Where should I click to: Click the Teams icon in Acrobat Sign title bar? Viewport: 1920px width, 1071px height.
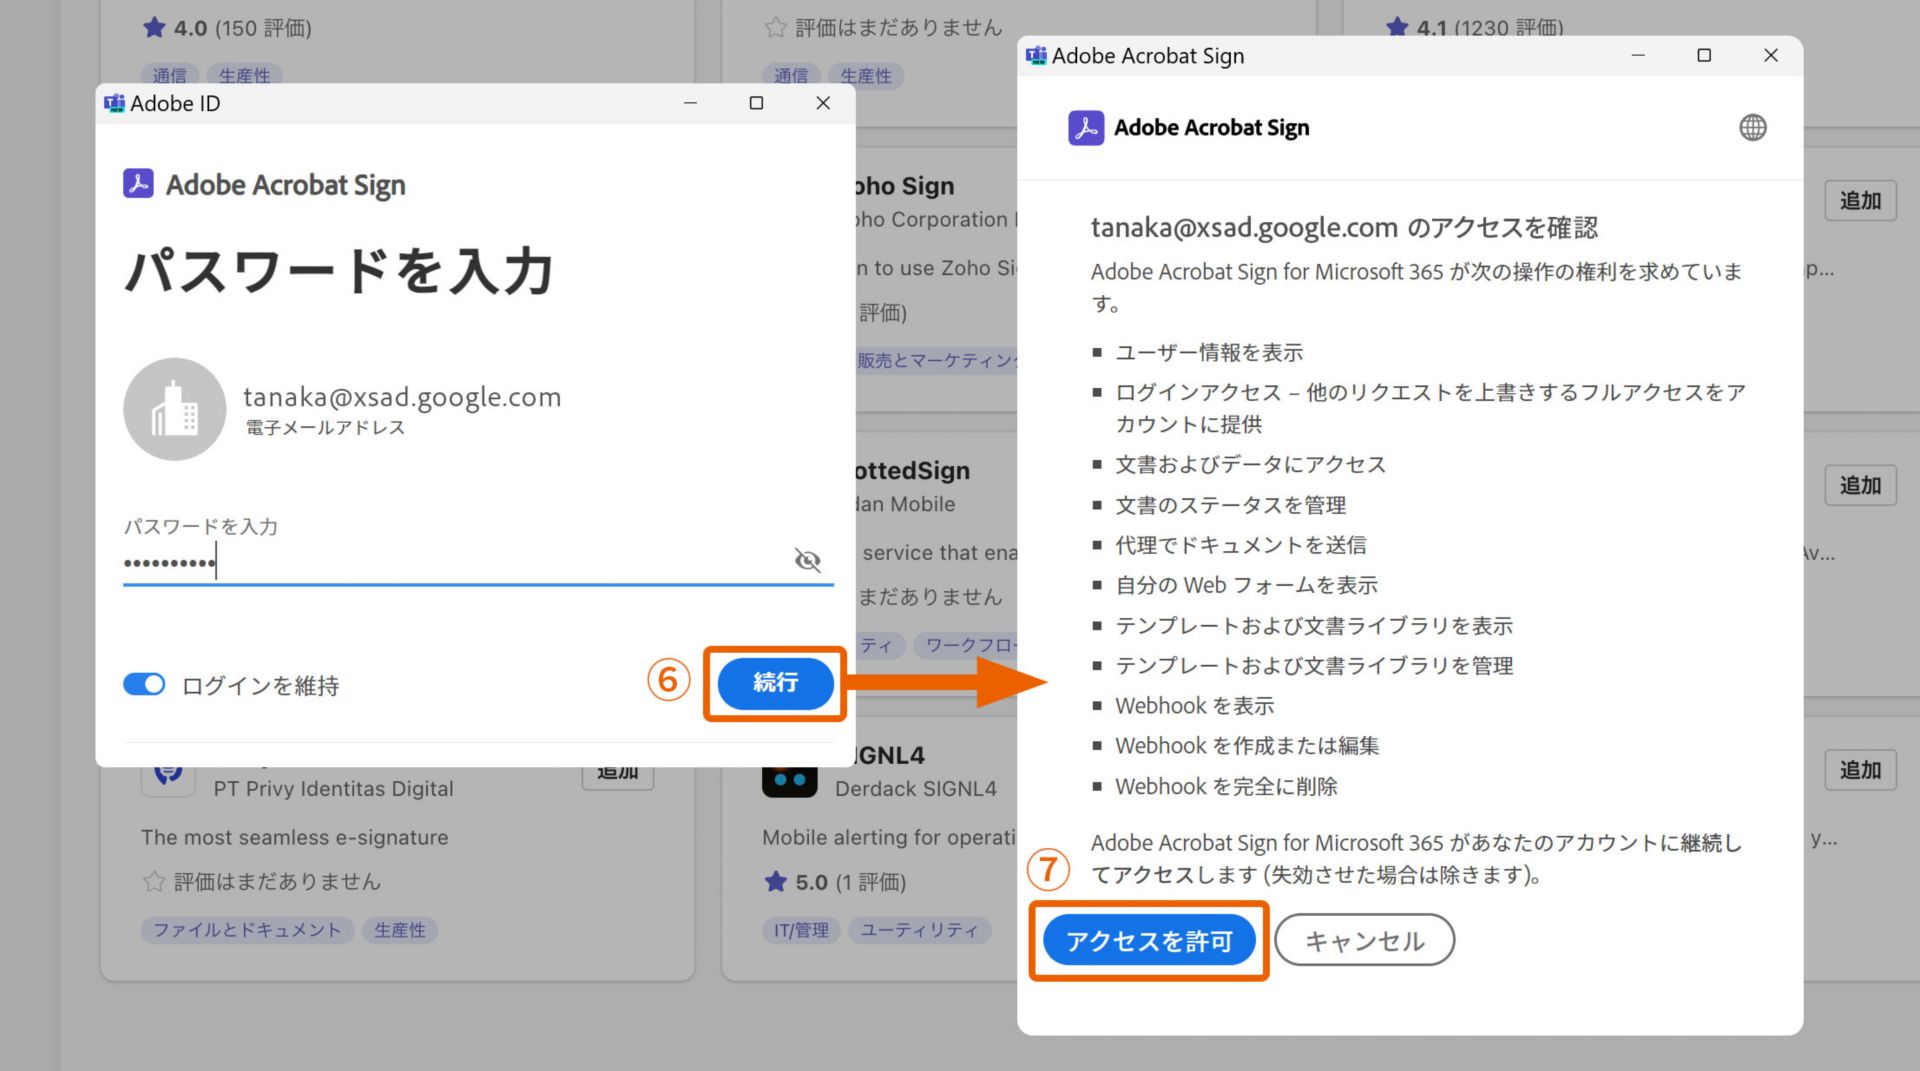pos(1036,55)
